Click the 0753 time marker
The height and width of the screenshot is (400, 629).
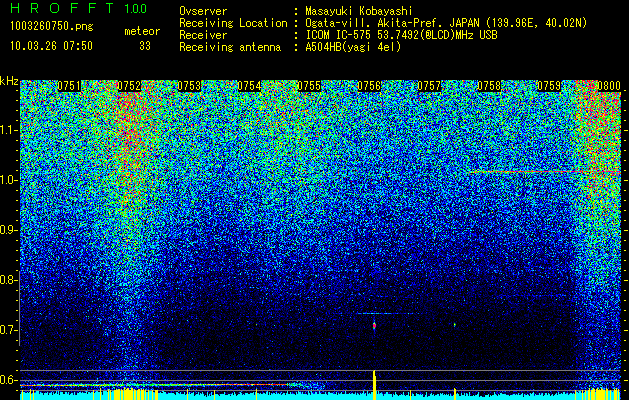coord(189,86)
